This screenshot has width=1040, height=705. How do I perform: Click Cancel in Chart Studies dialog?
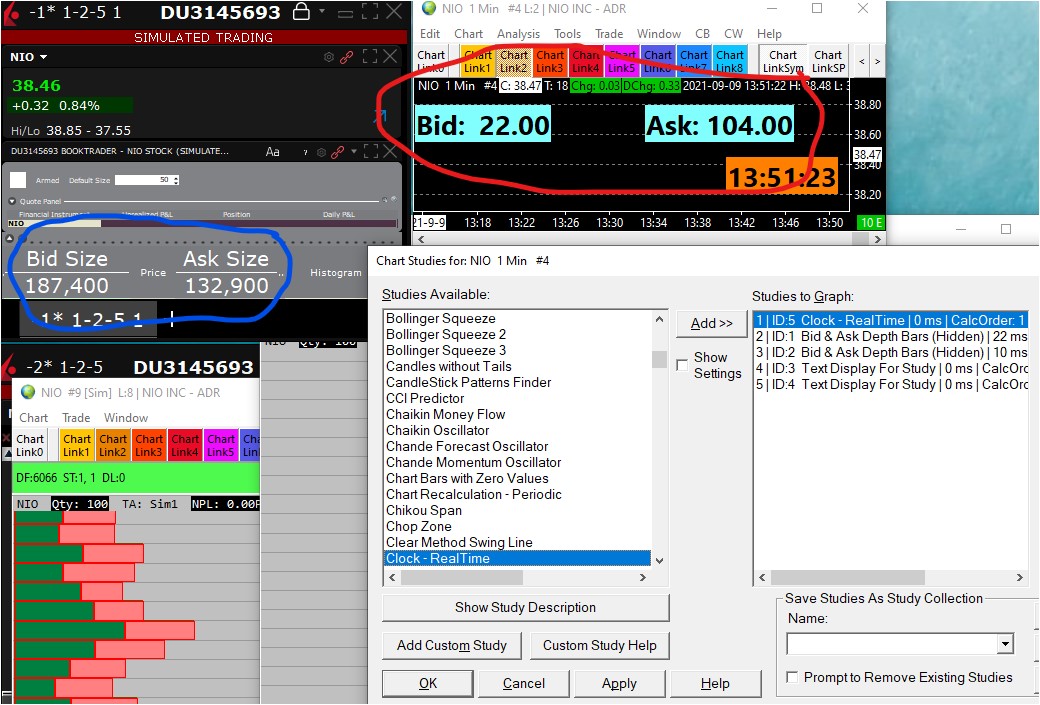coord(523,683)
